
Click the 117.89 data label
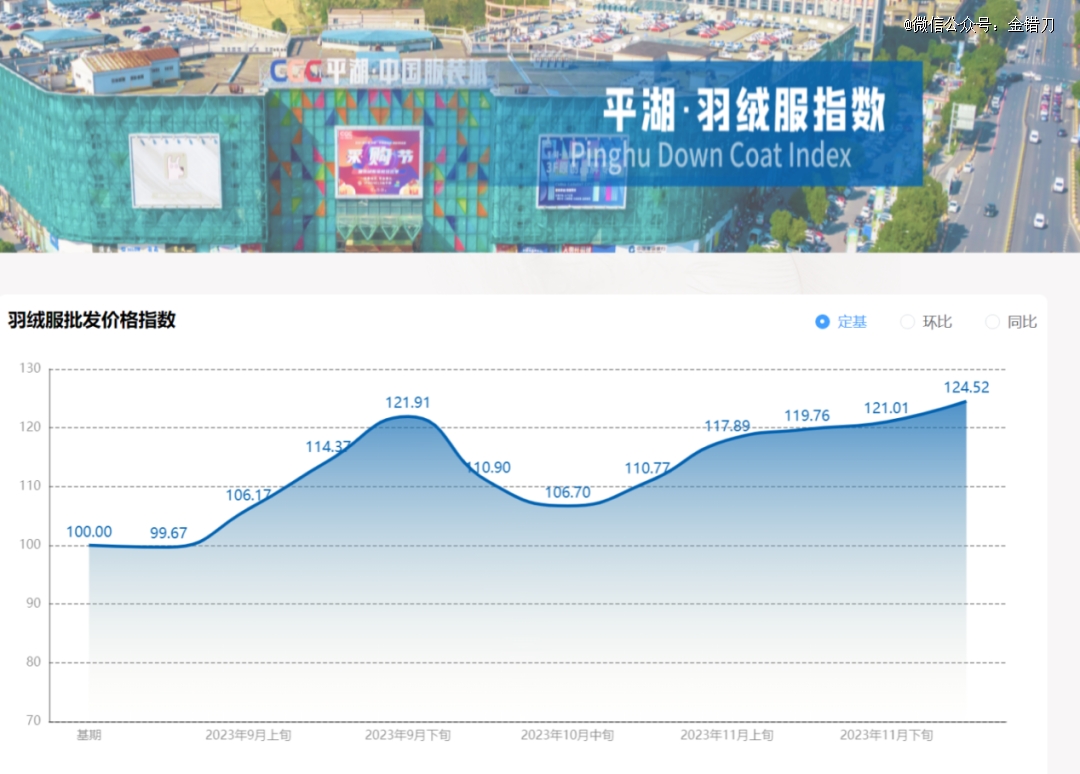[727, 426]
